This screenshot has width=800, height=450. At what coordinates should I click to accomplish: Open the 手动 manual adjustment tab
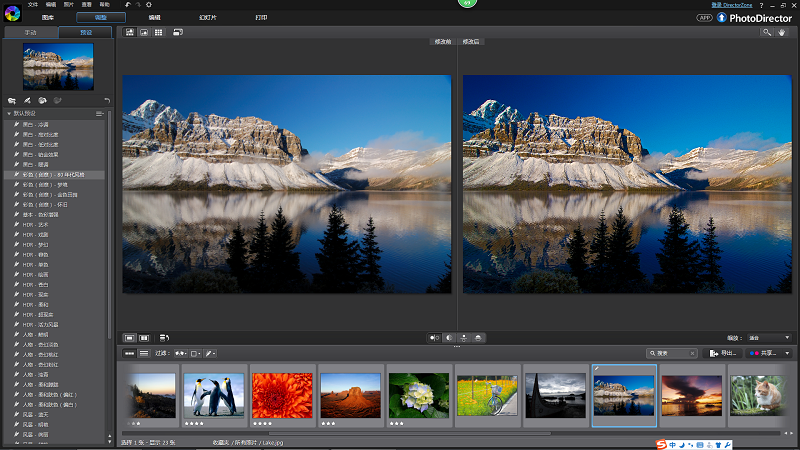pyautogui.click(x=30, y=32)
